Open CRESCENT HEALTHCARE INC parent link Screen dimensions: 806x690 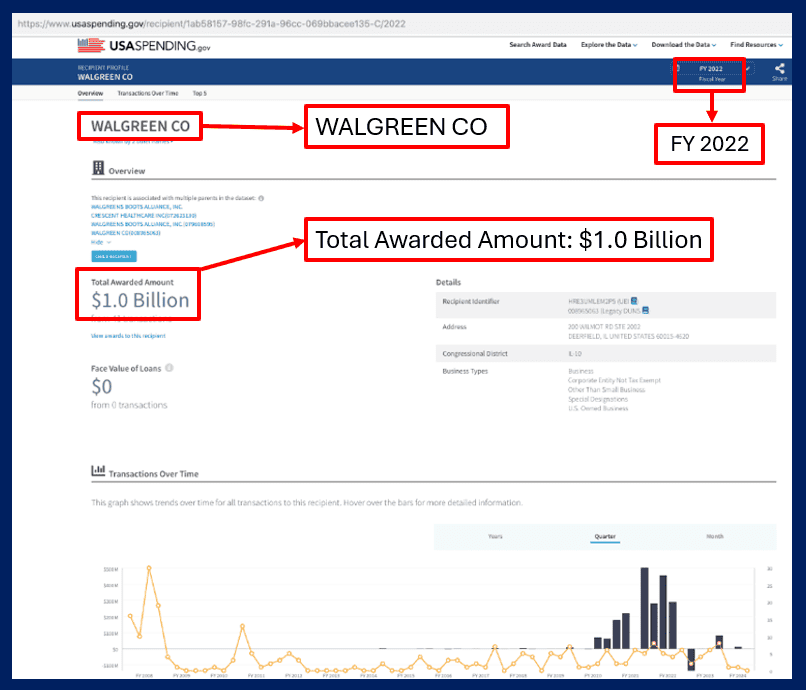coord(143,215)
